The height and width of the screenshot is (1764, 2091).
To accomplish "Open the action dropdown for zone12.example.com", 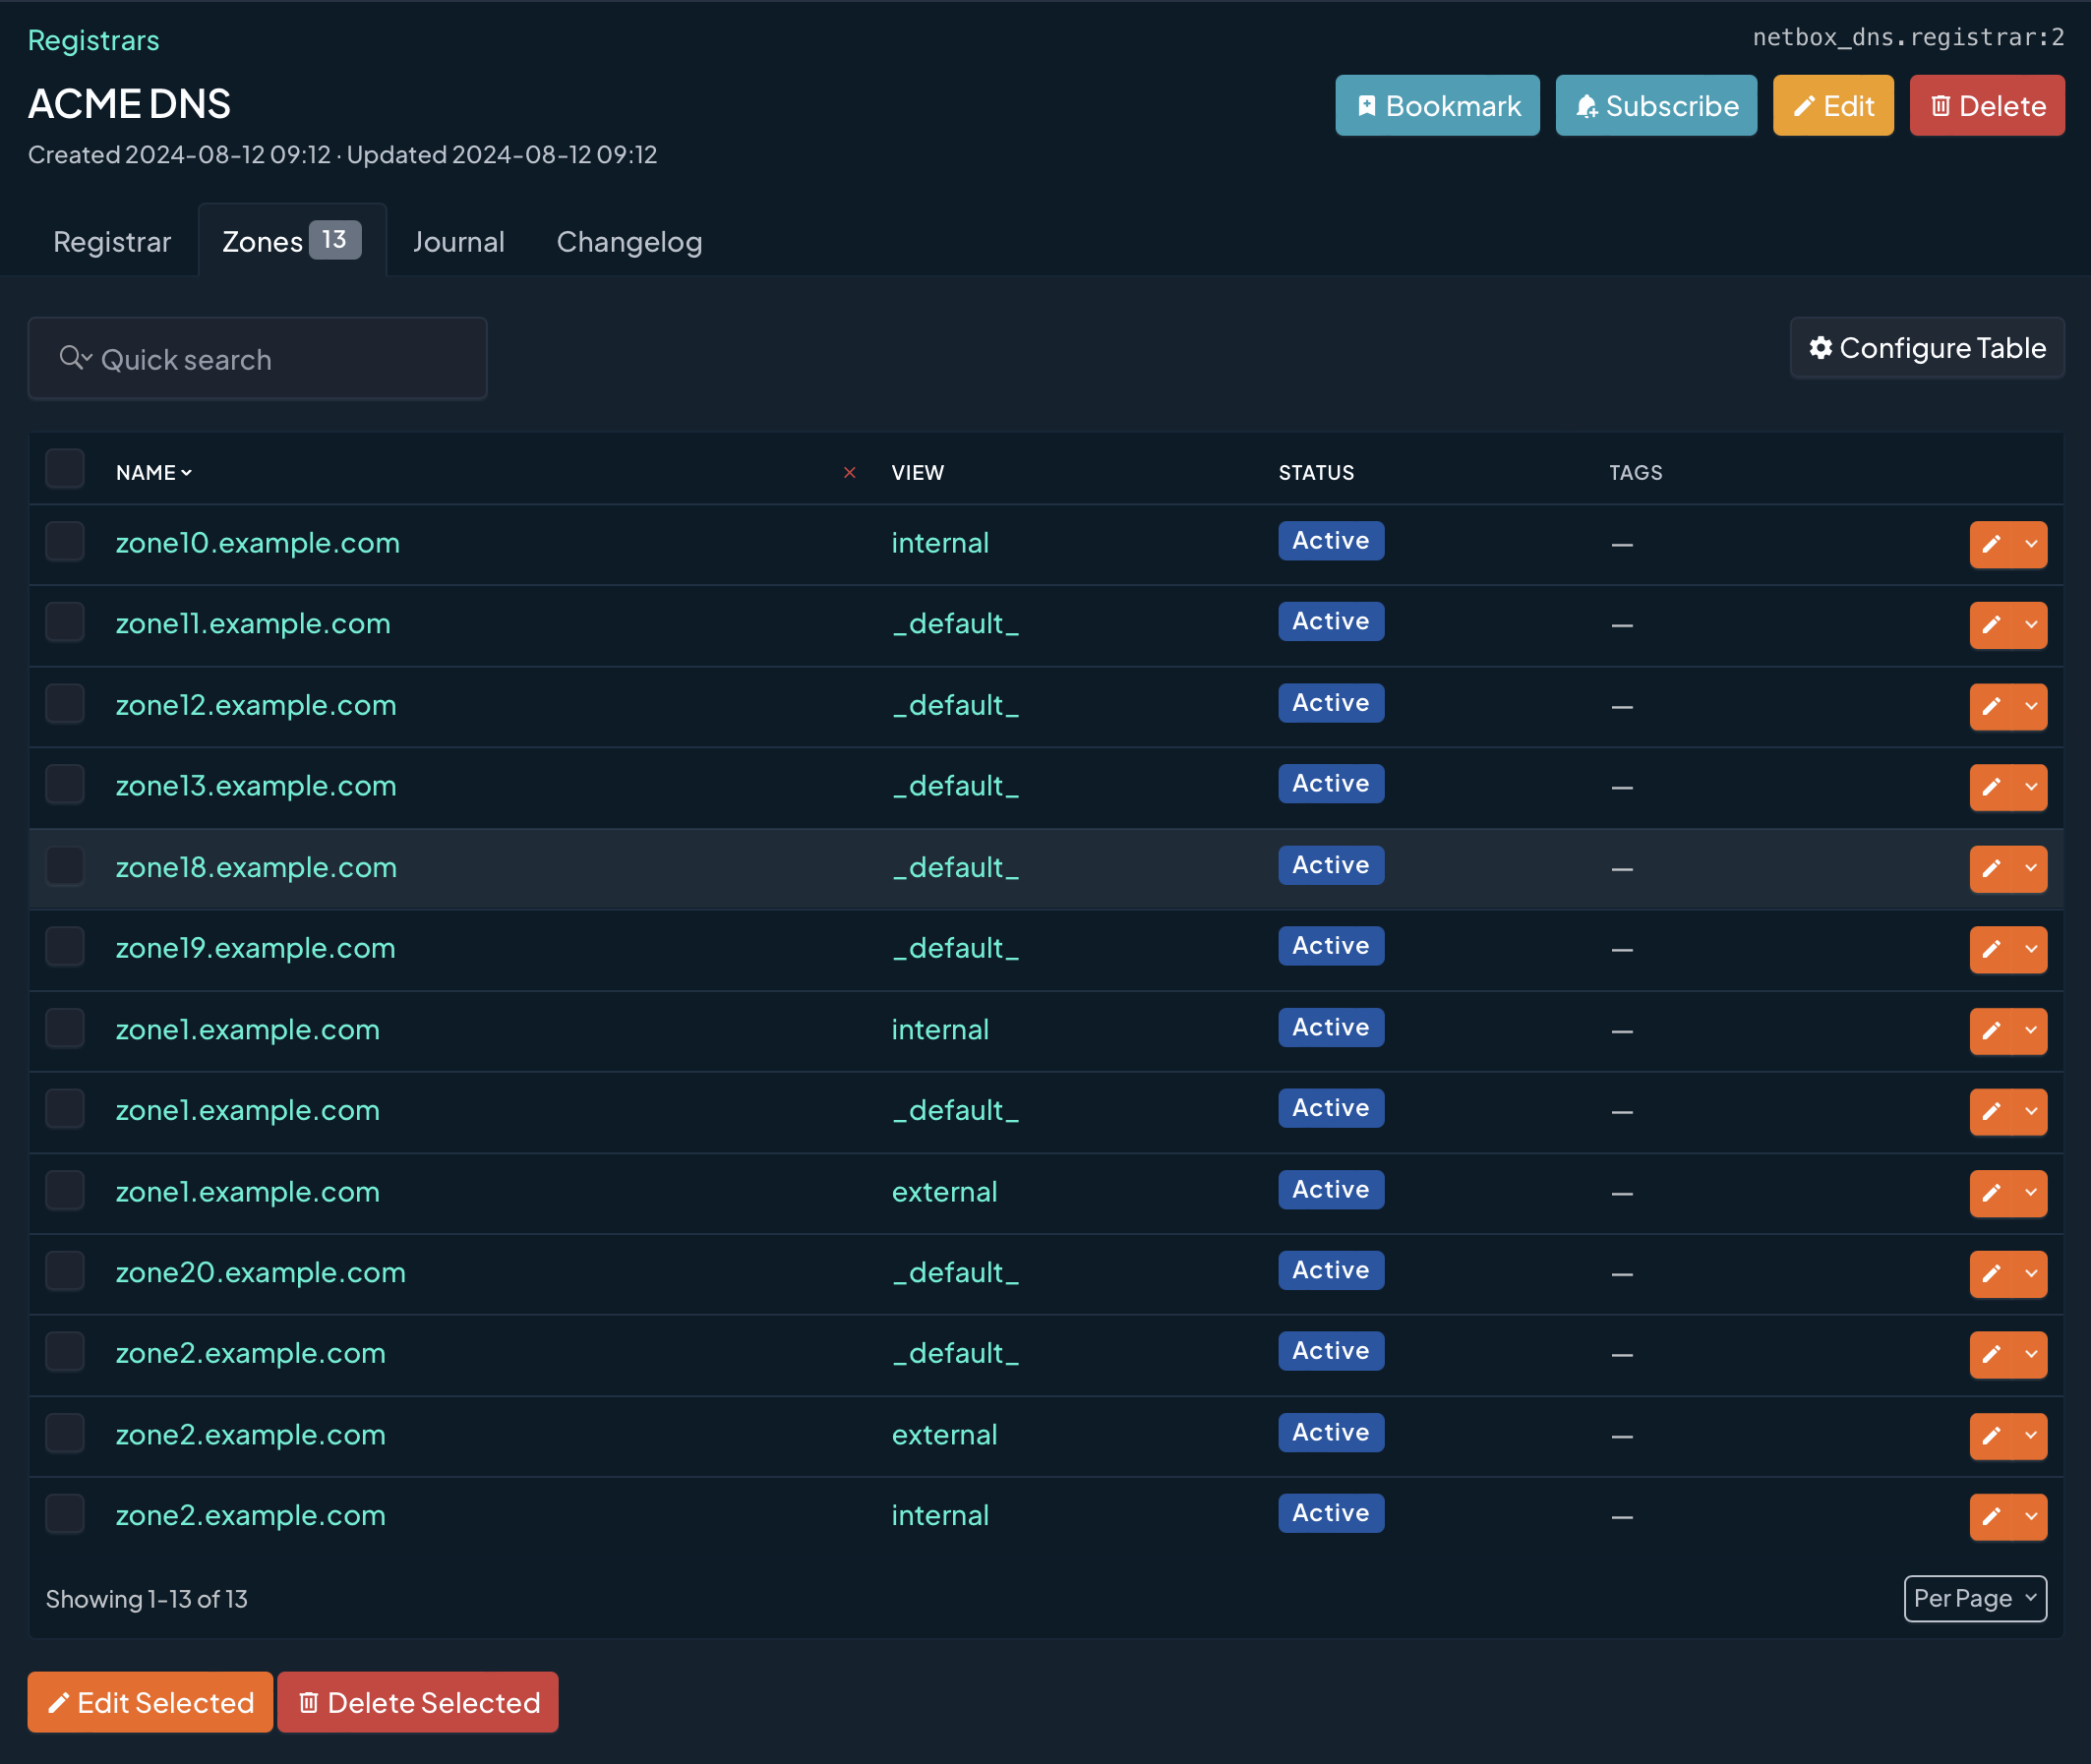I will (2031, 706).
